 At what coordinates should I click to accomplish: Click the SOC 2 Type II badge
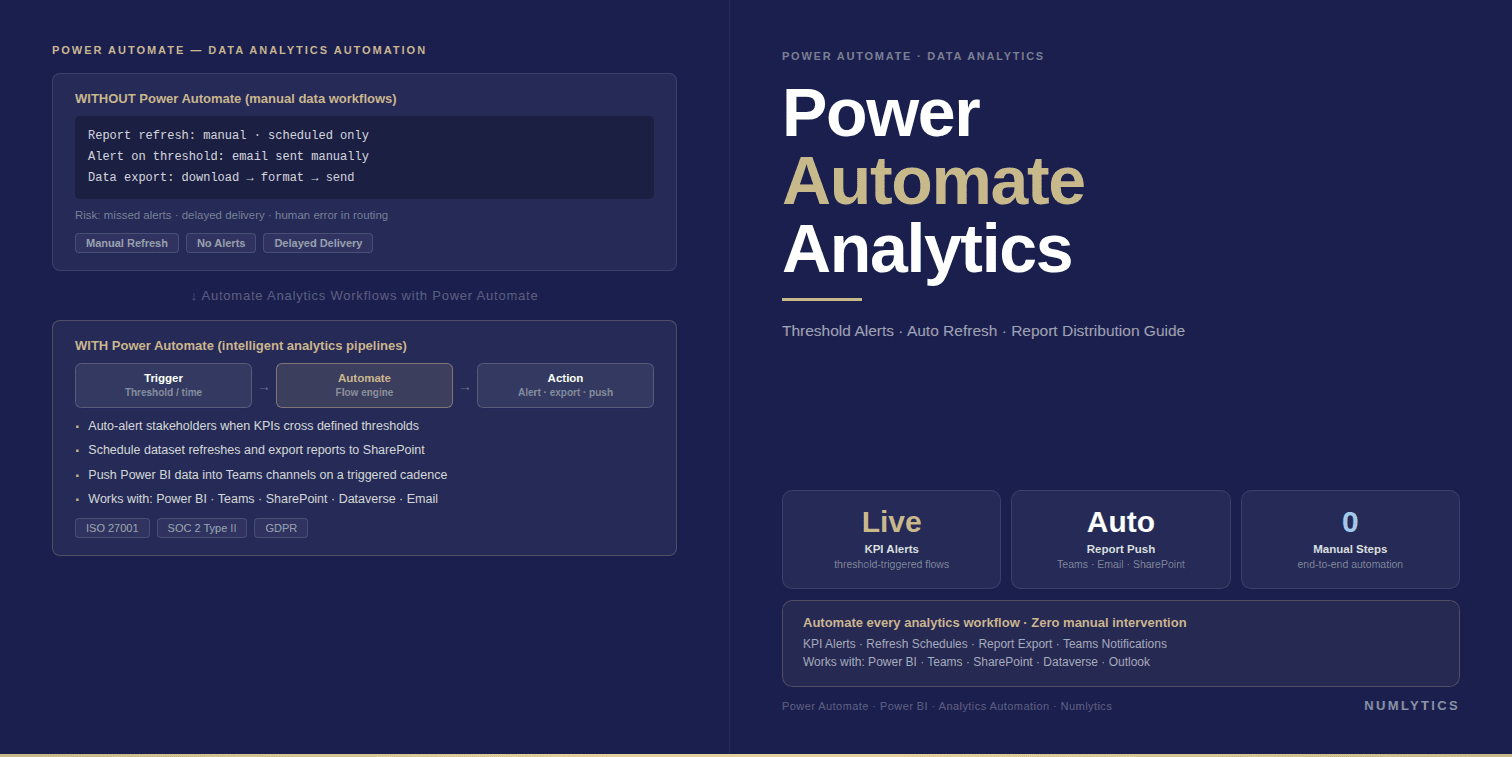coord(202,528)
